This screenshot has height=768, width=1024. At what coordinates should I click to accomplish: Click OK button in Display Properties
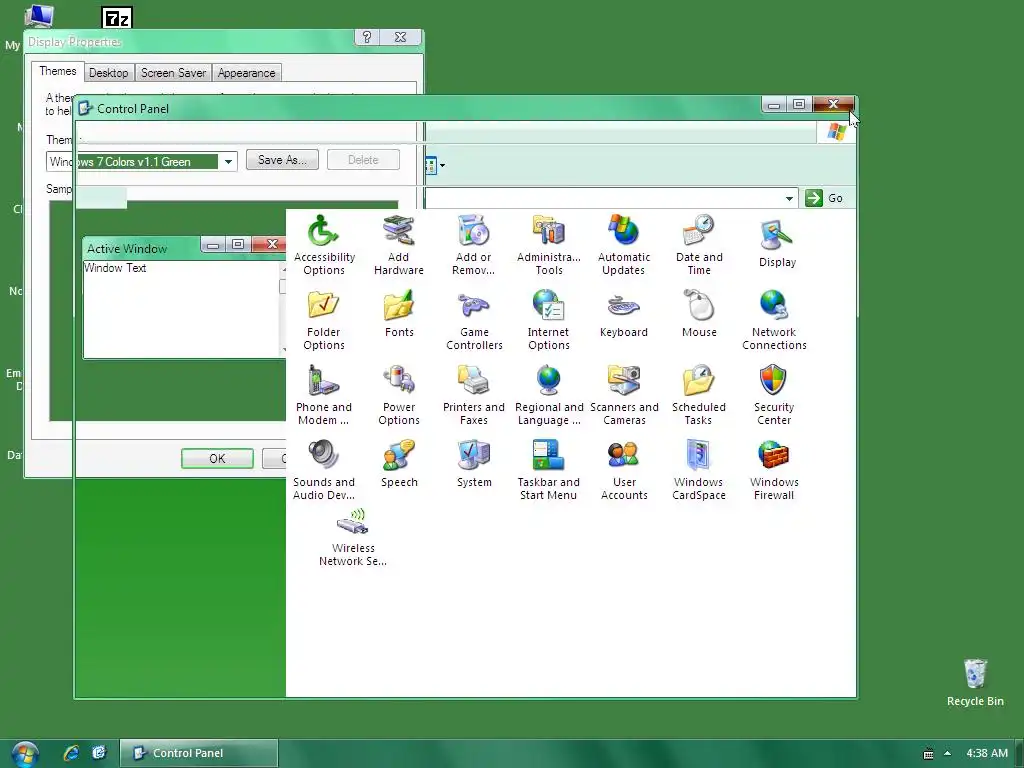(x=217, y=458)
